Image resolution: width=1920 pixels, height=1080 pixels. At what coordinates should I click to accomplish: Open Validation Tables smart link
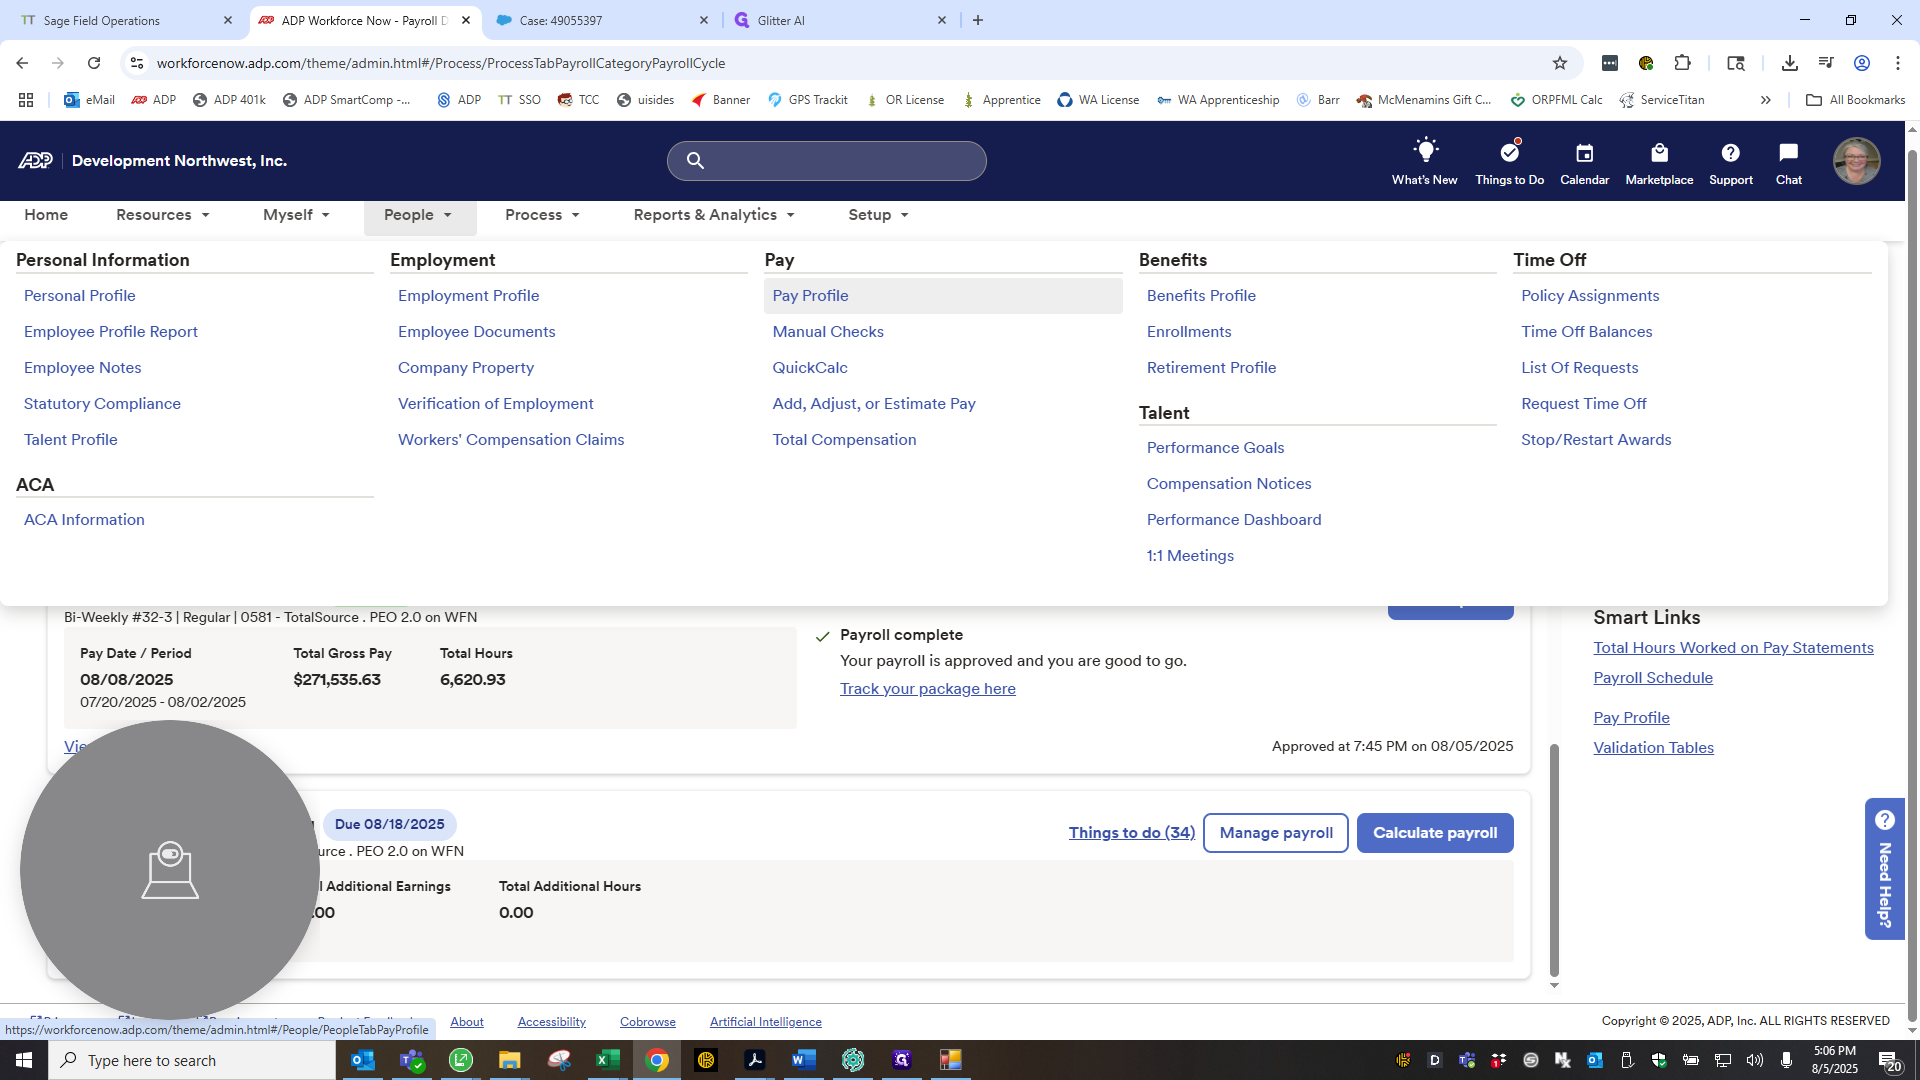click(x=1653, y=748)
